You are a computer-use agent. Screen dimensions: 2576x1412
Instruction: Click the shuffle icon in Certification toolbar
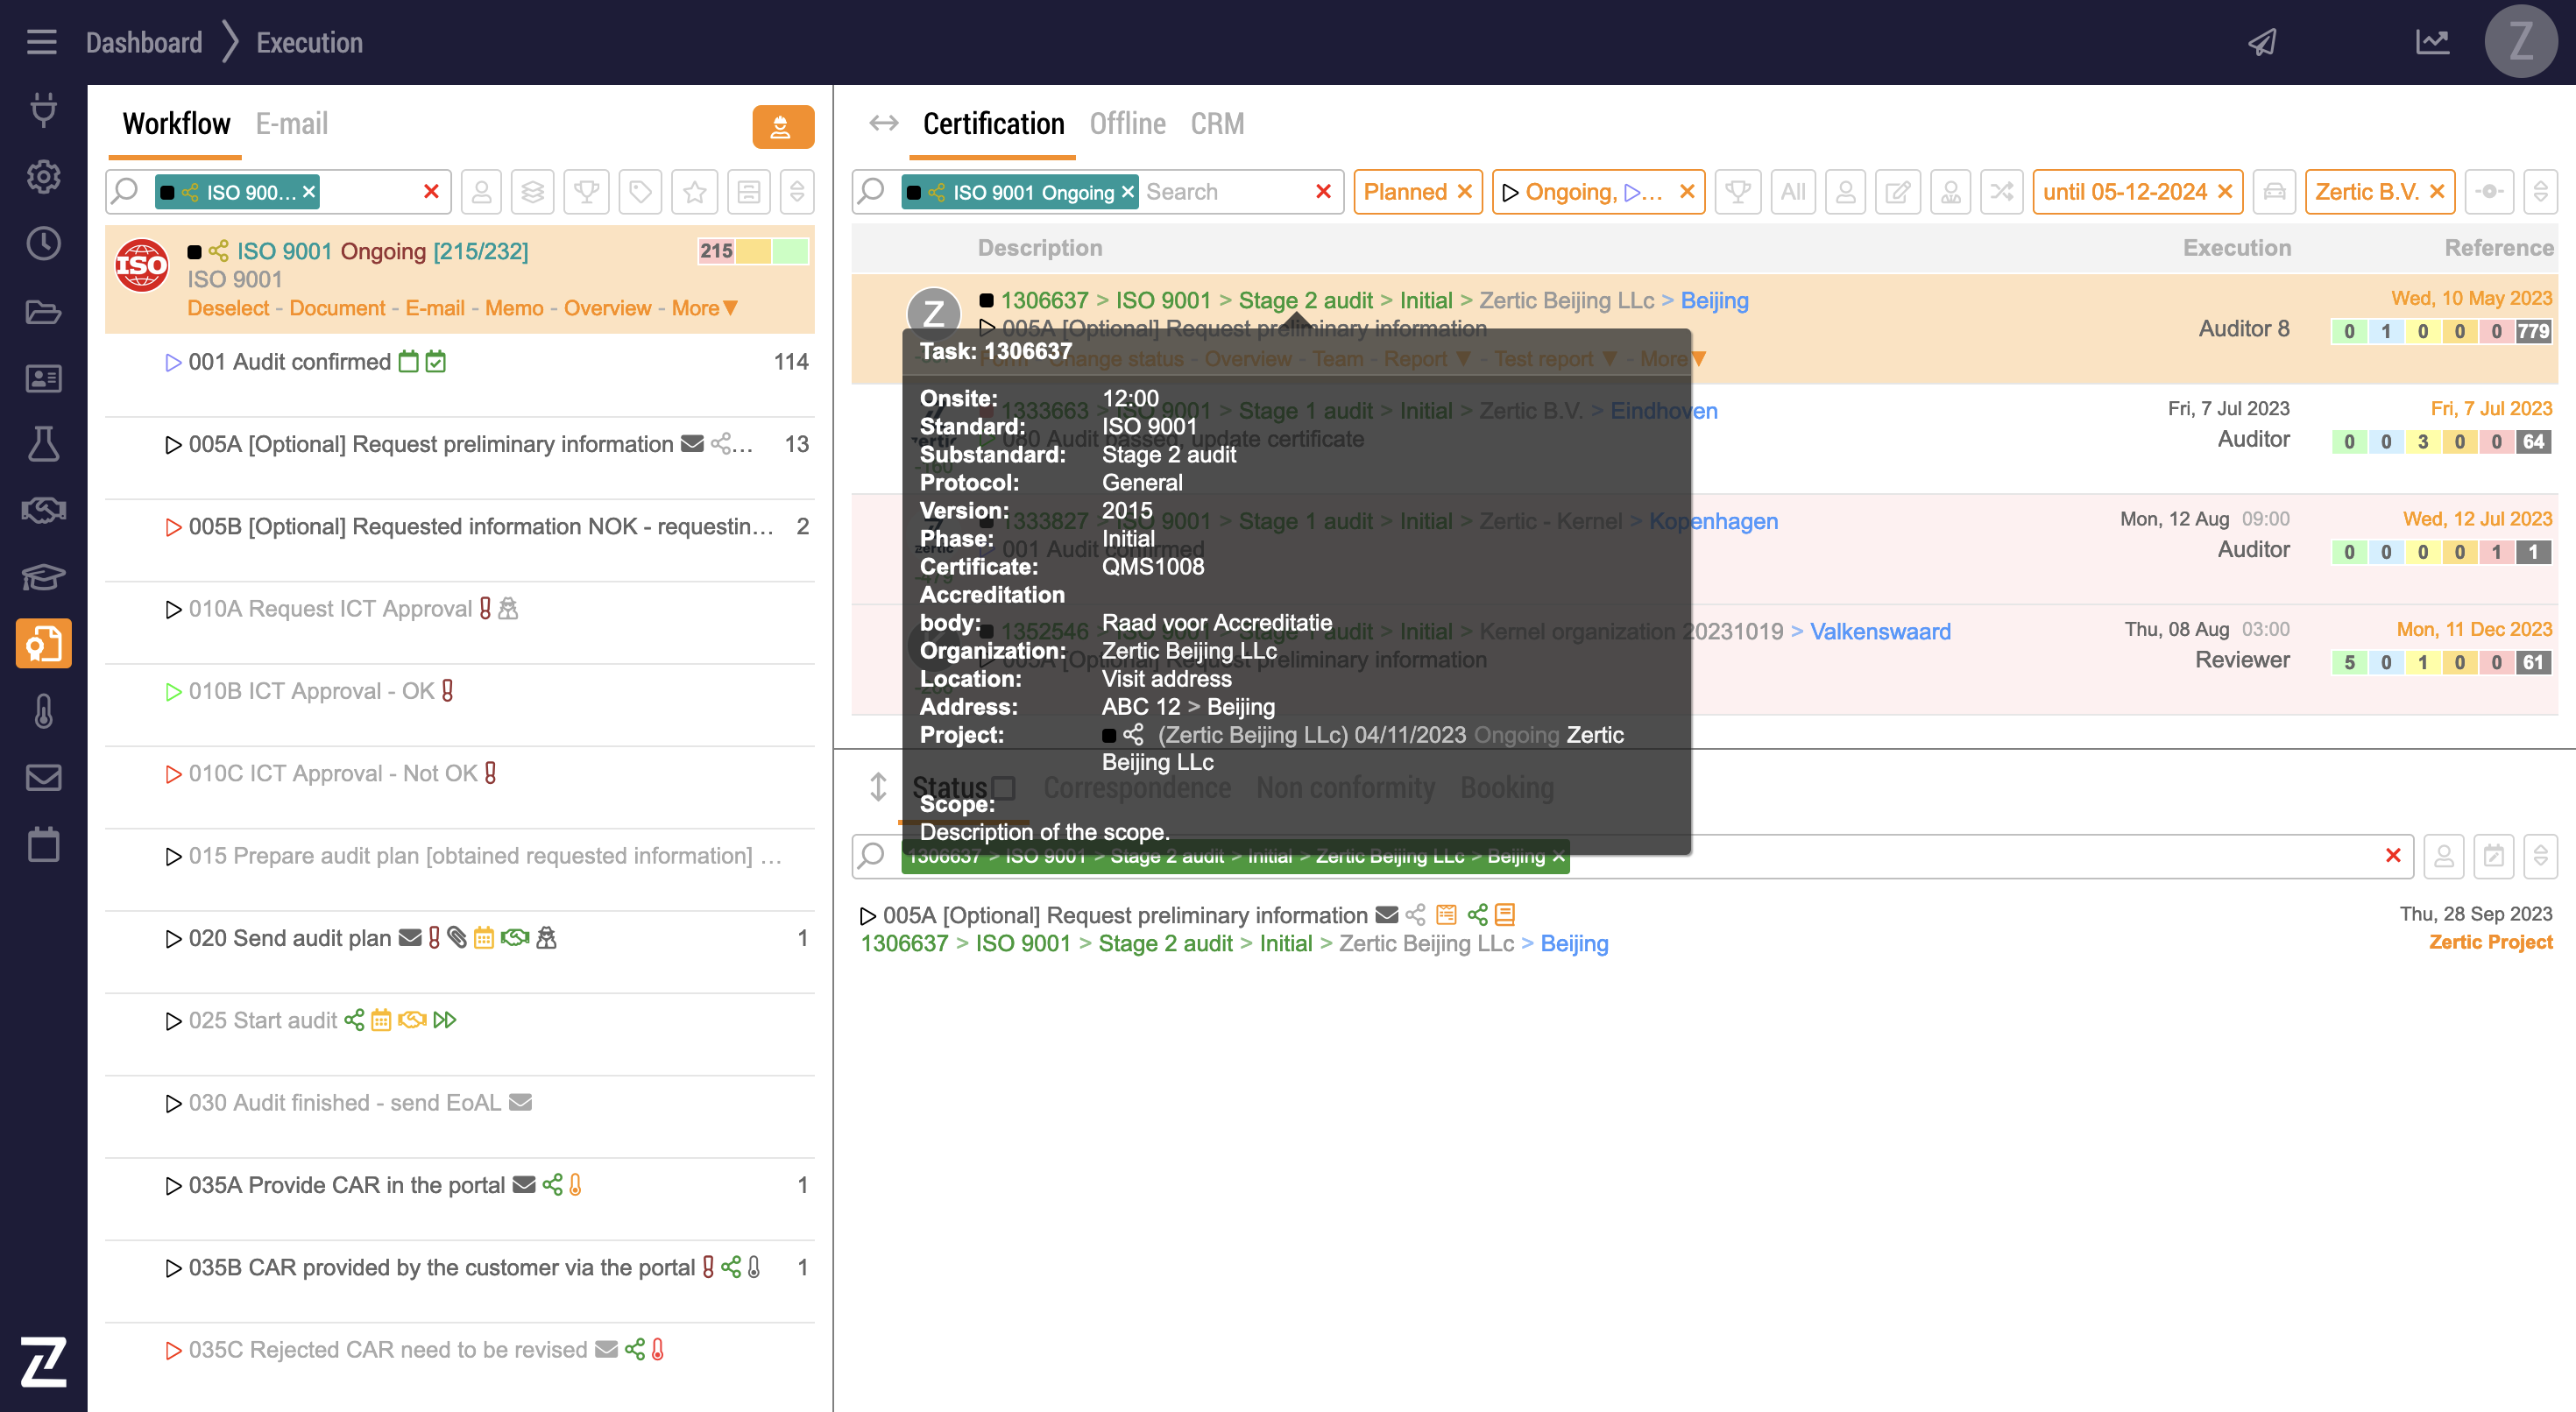pos(2002,191)
